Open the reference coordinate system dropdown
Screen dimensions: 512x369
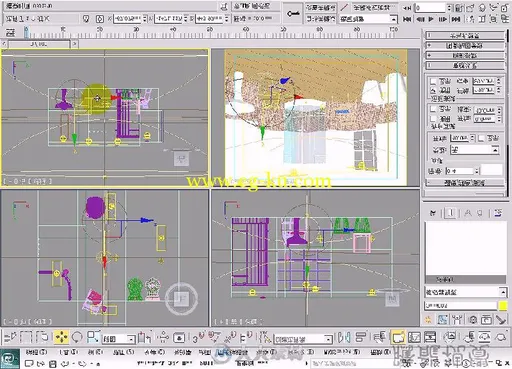118,339
